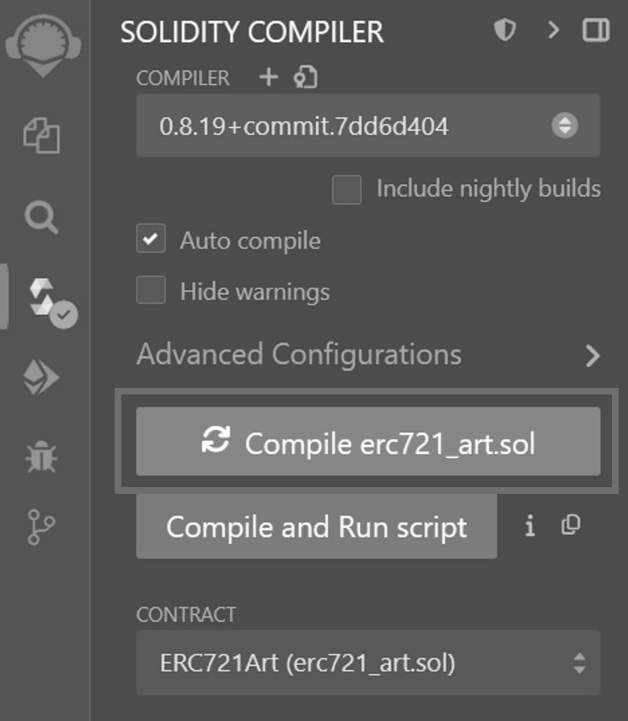Click the shield verification icon in header
628x721 pixels.
[x=505, y=30]
